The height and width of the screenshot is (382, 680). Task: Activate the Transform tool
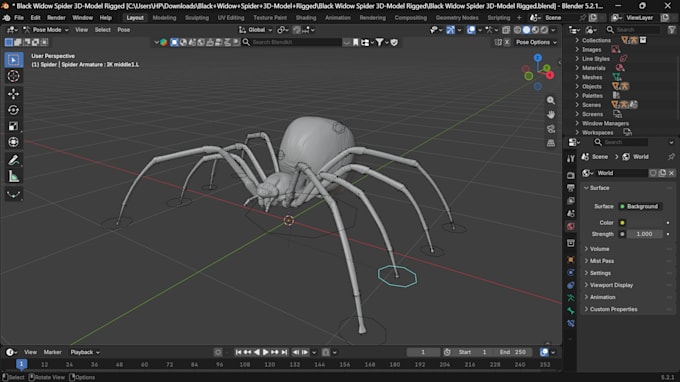click(13, 142)
